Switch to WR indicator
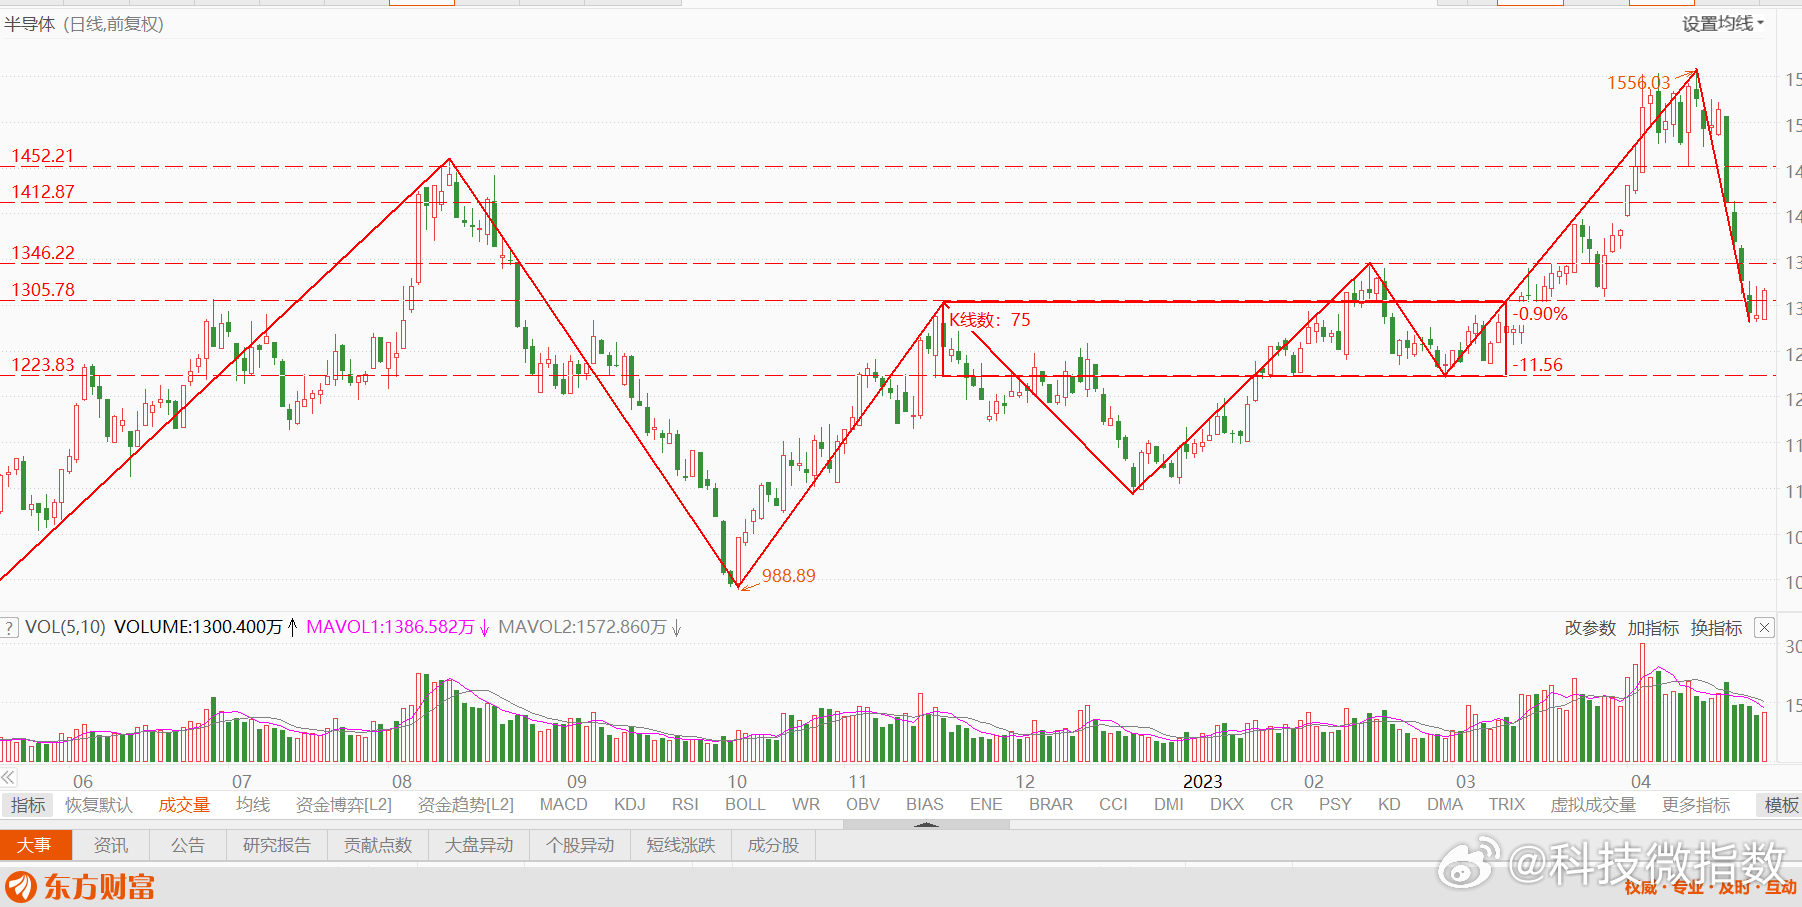The height and width of the screenshot is (907, 1802). [x=806, y=805]
